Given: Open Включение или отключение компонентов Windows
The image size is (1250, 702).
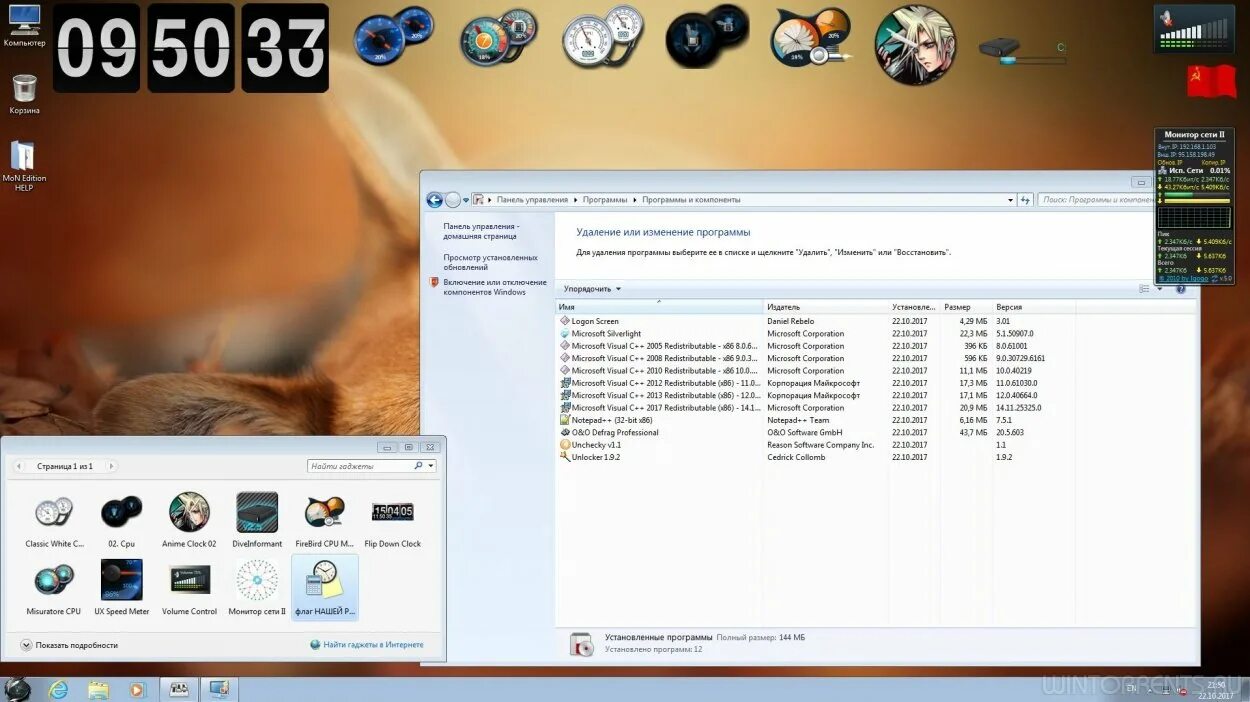Looking at the screenshot, I should coord(494,287).
